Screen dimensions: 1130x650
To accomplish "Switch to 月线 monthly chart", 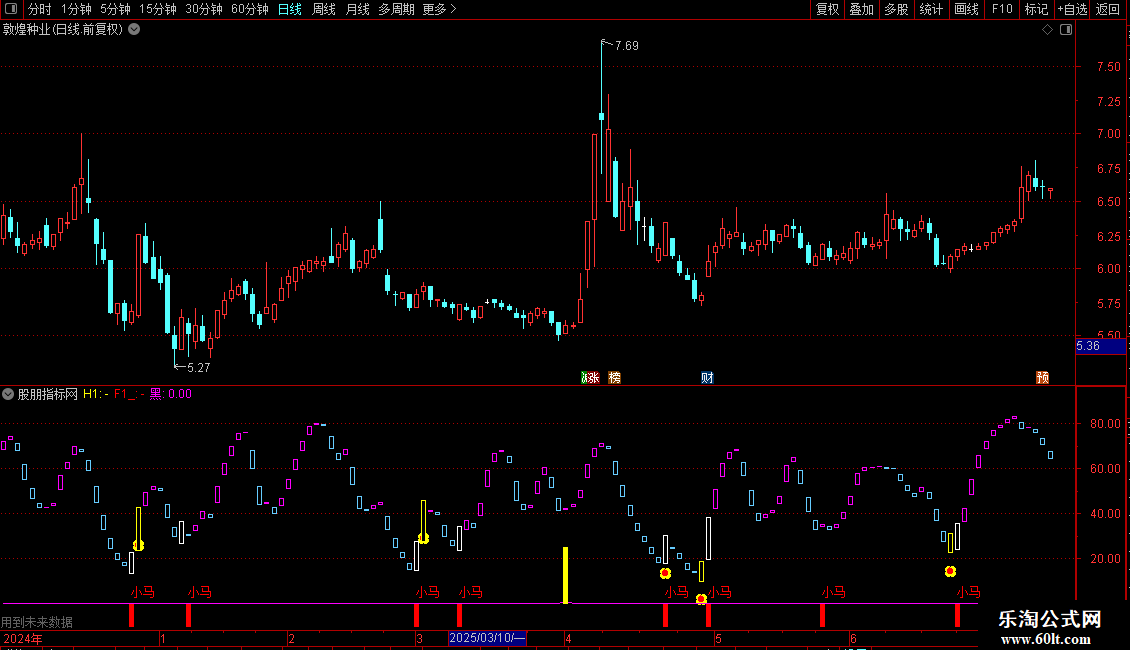I will [357, 9].
